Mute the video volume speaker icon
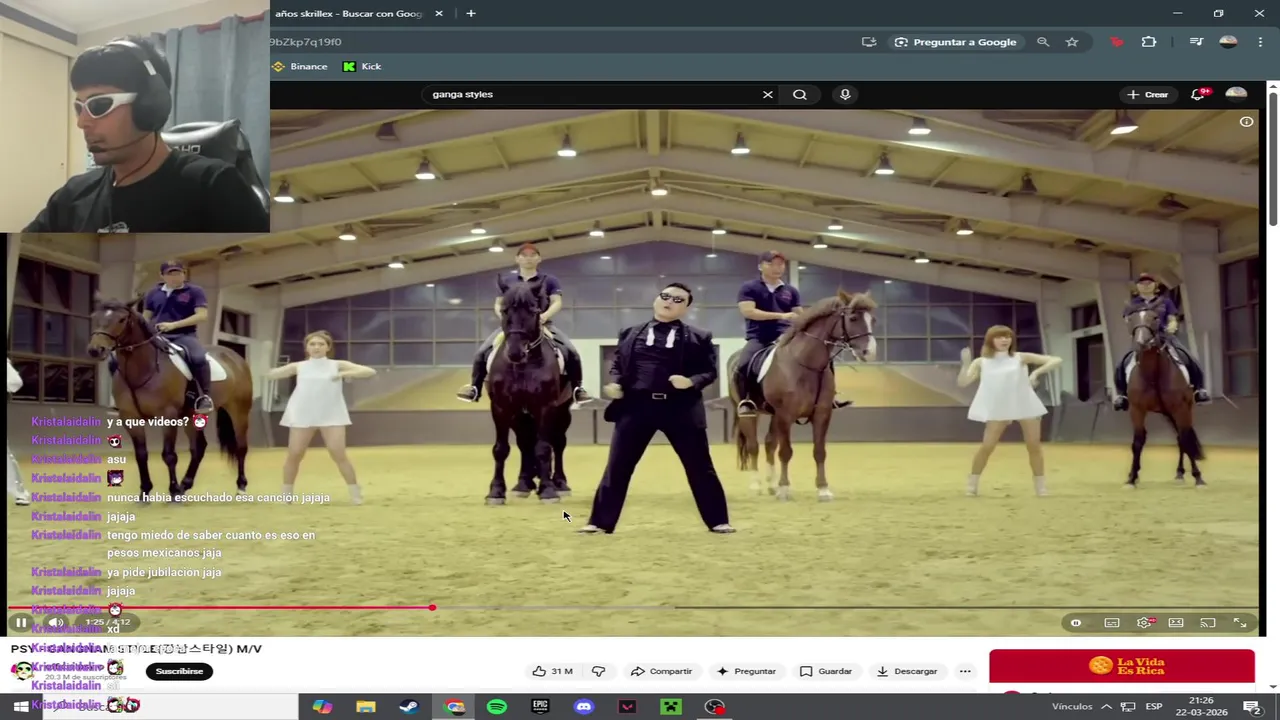The height and width of the screenshot is (720, 1280). (55, 622)
